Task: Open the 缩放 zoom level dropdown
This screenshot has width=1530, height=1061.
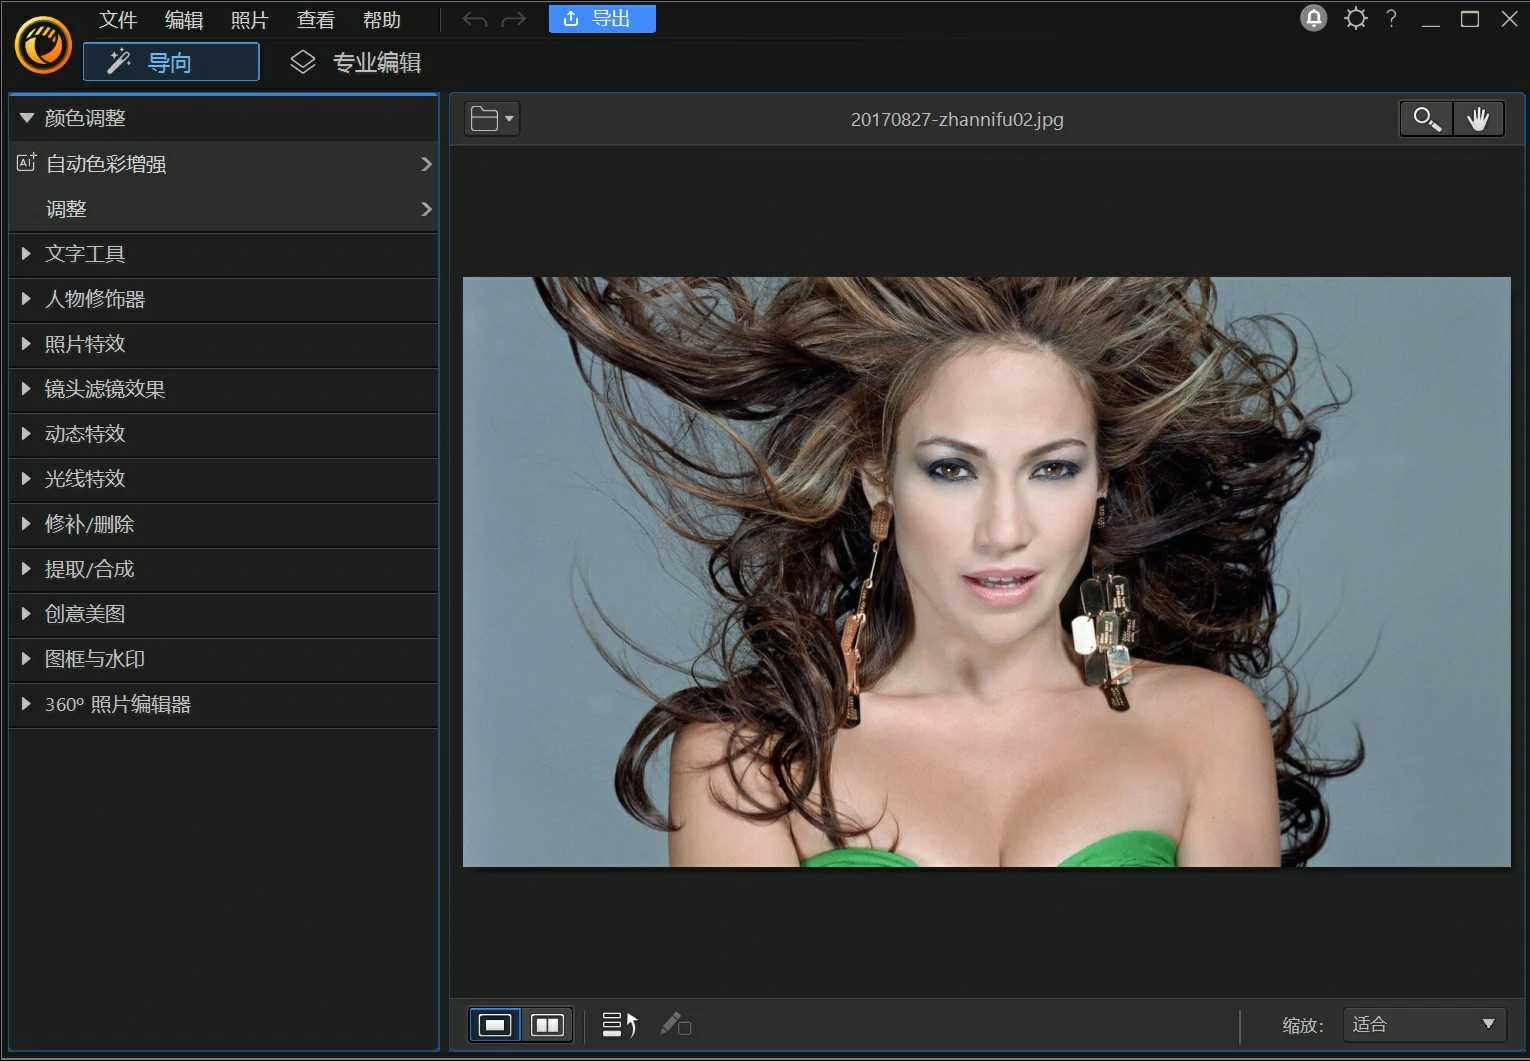Action: (1423, 1024)
